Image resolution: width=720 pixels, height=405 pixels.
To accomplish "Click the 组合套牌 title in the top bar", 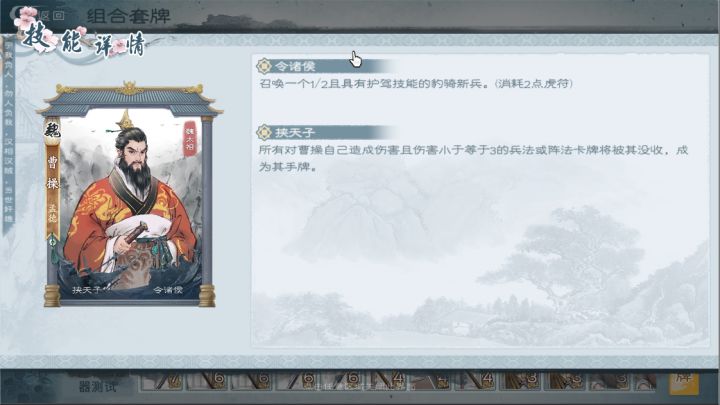I will click(129, 16).
